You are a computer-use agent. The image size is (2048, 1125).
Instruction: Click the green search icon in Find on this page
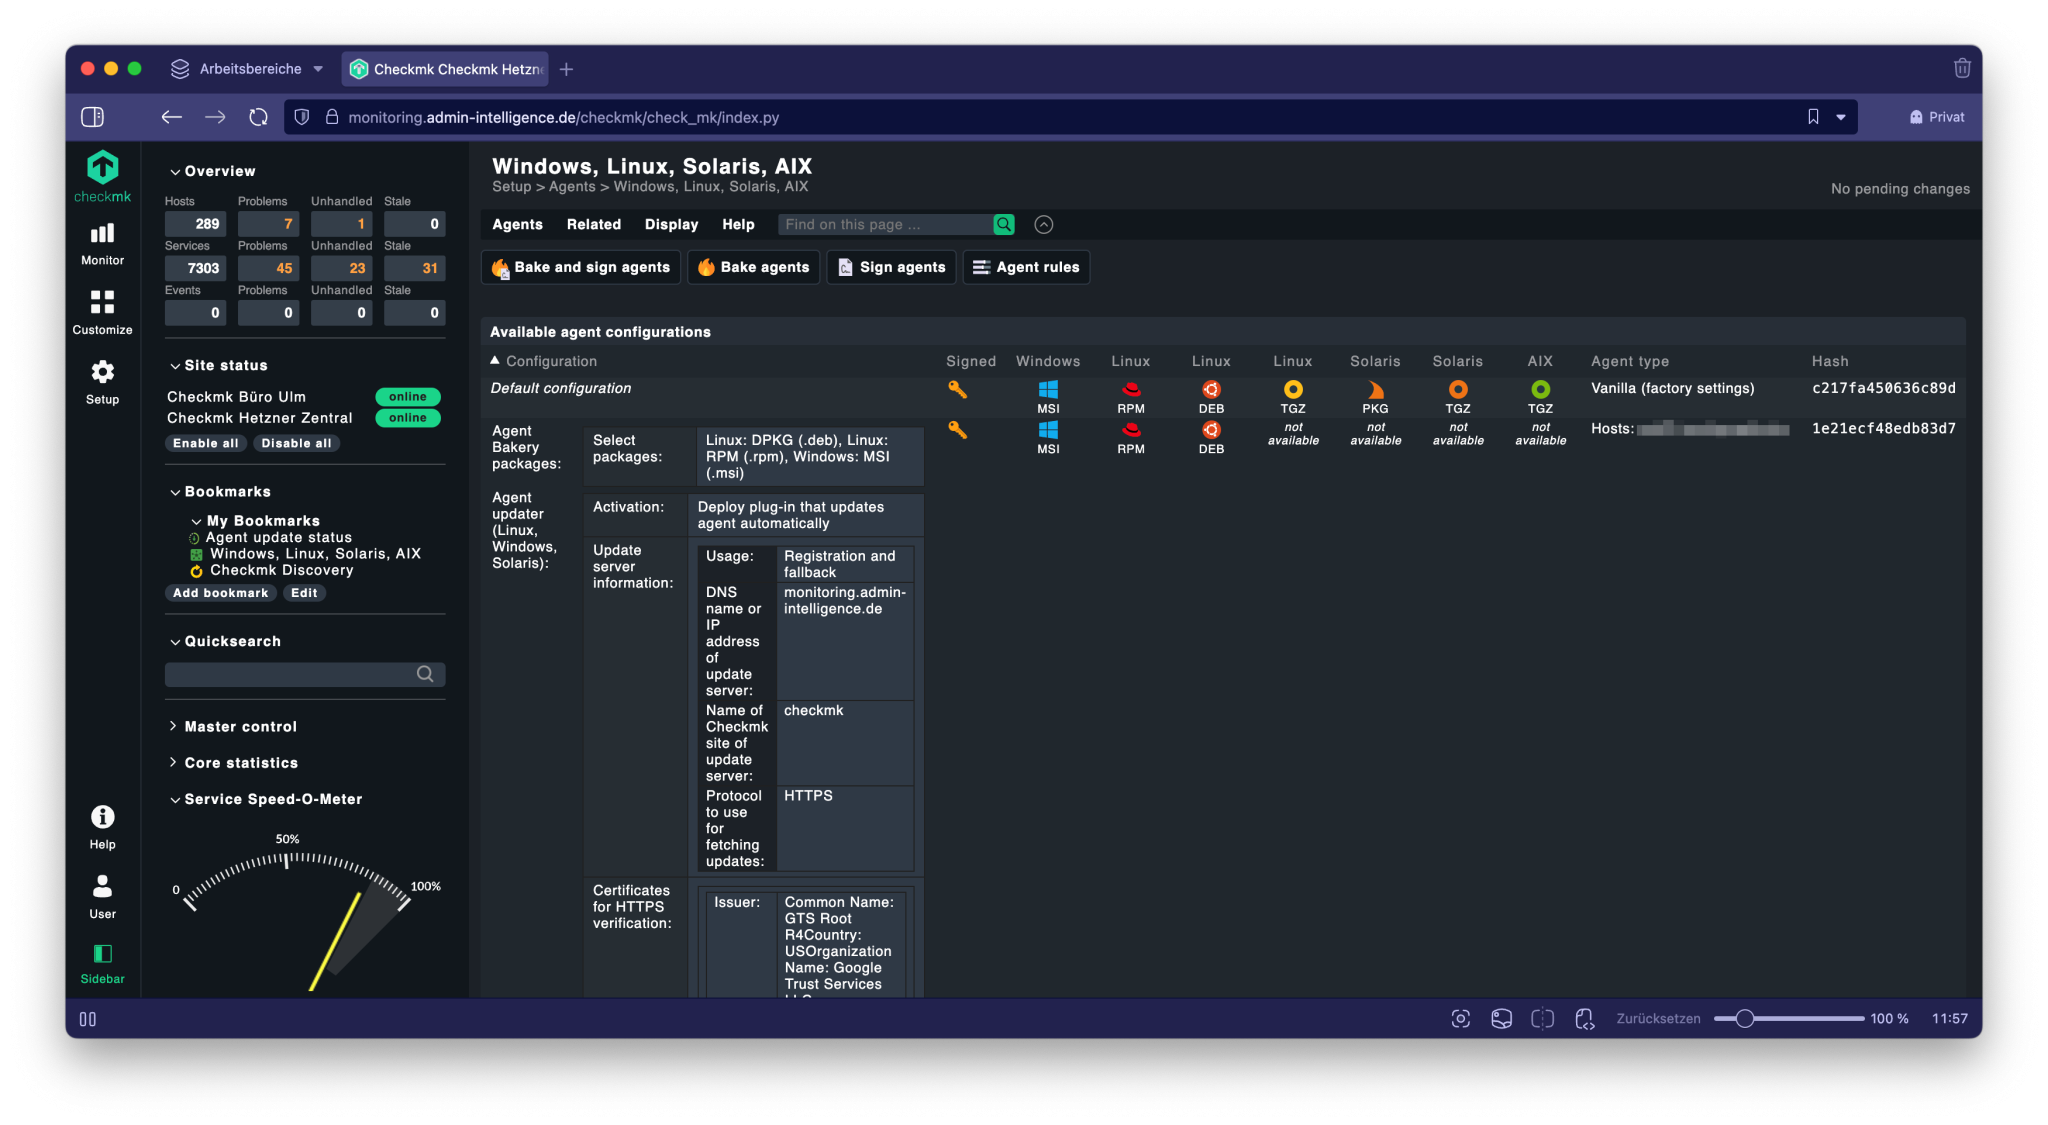point(1003,225)
